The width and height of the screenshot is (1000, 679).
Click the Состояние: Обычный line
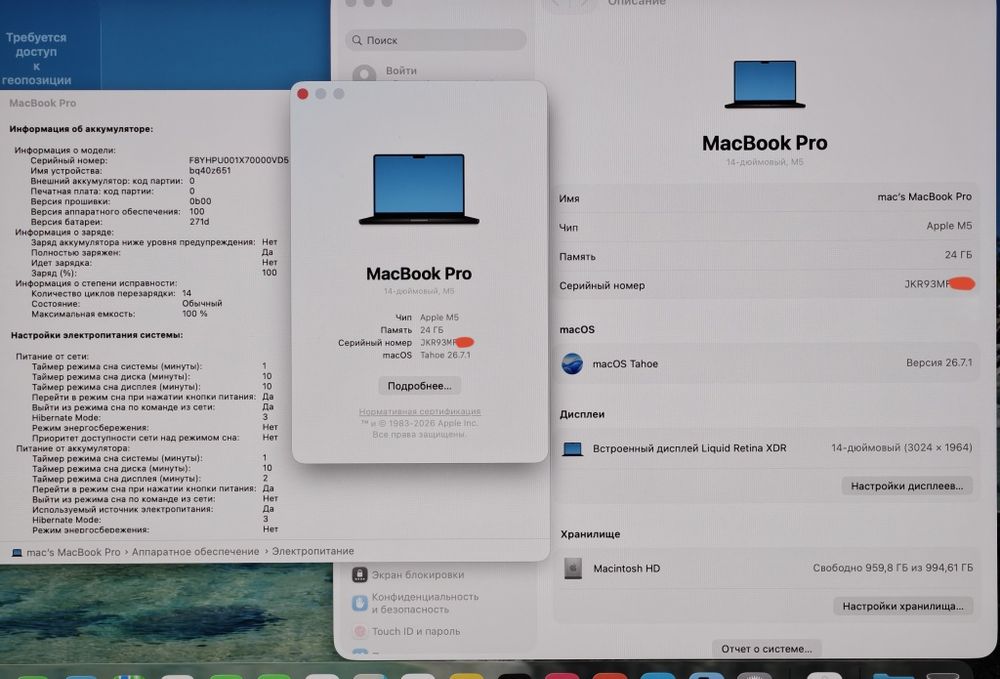126,303
